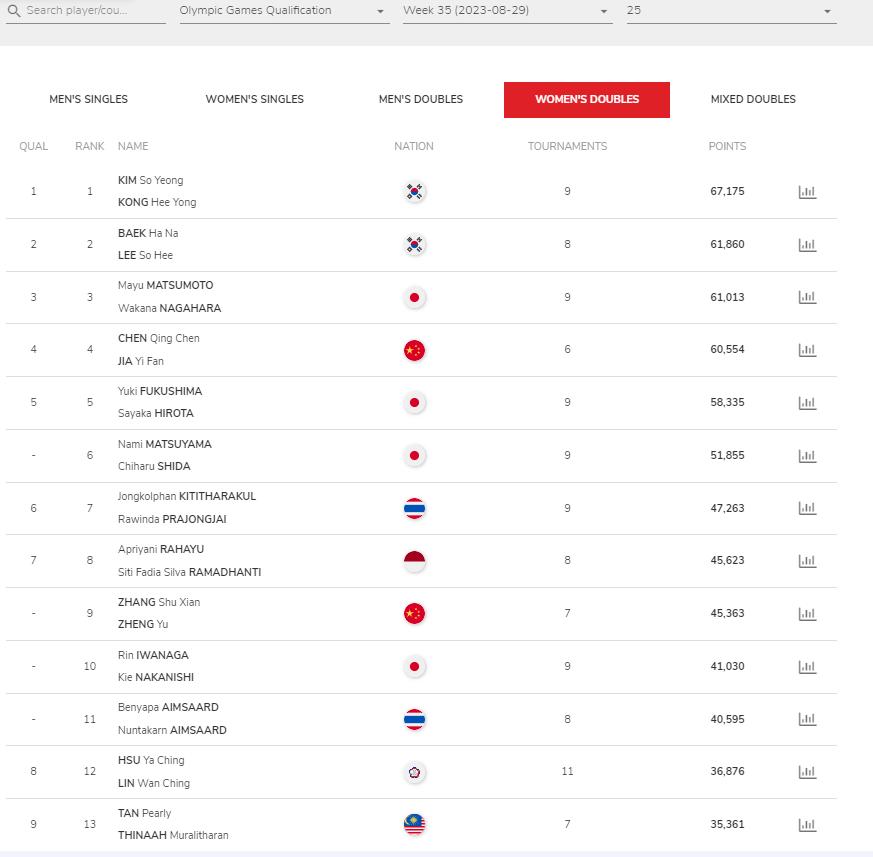873x857 pixels.
Task: Open chart for HSU Ya Ching pair
Action: coord(807,772)
